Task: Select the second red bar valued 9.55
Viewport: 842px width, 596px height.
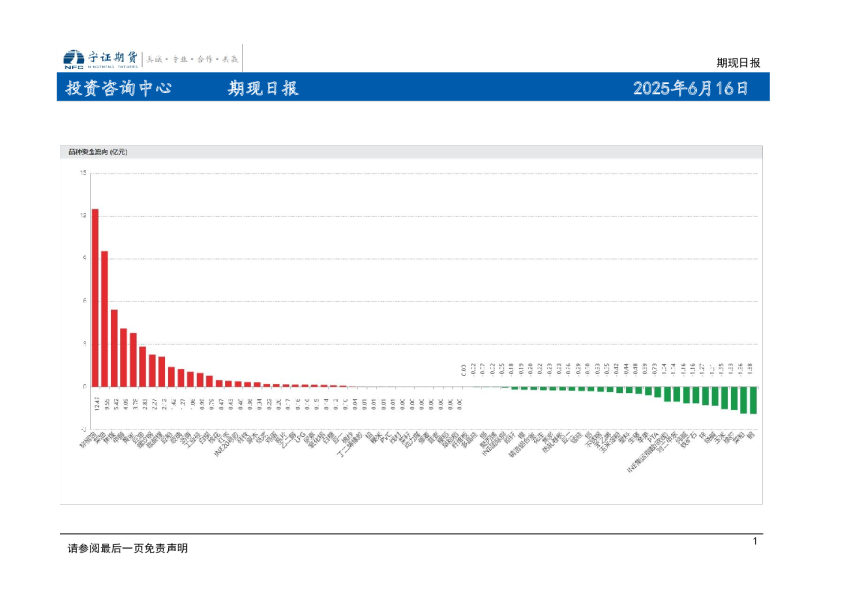Action: click(104, 318)
